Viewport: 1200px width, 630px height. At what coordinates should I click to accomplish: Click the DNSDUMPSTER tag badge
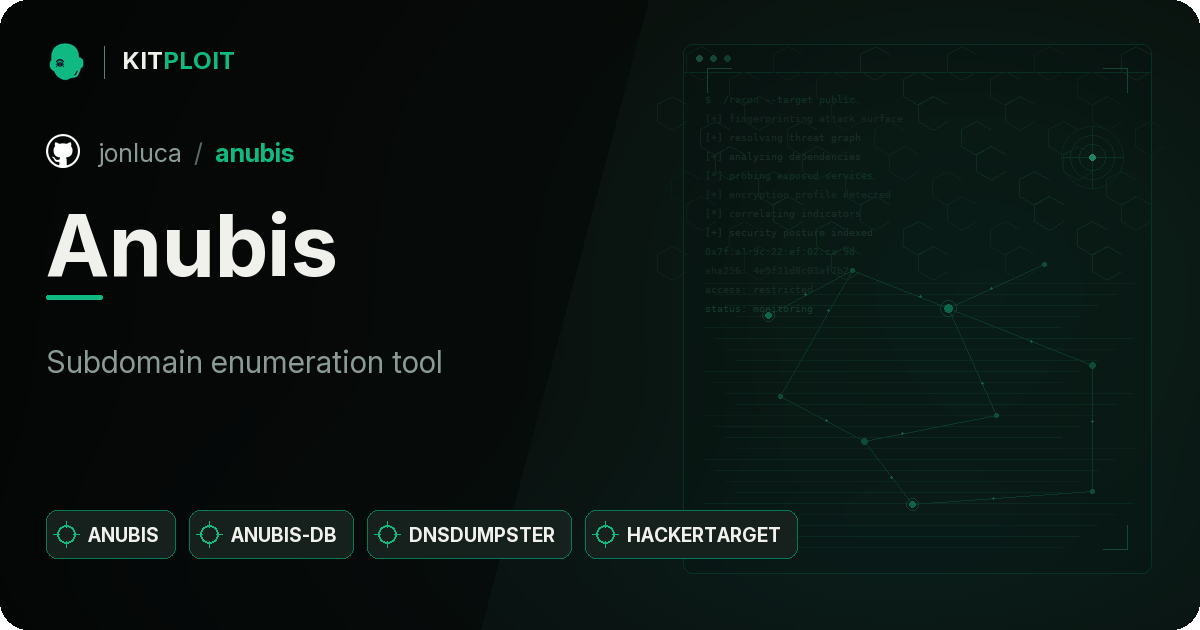point(469,535)
